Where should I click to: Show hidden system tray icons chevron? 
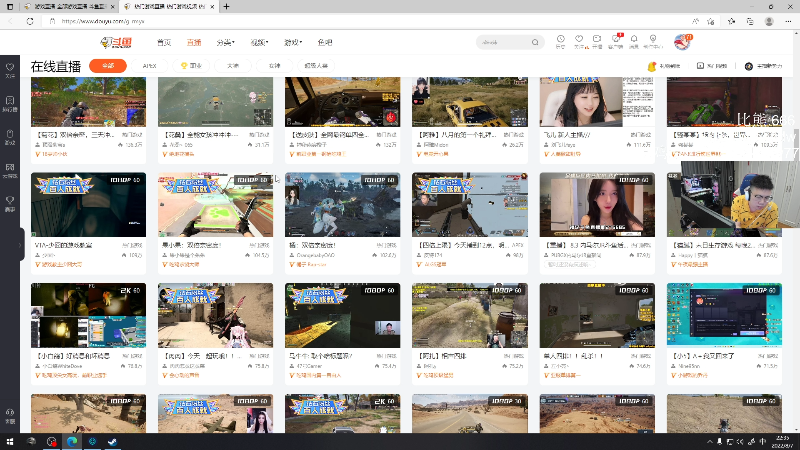pos(709,442)
